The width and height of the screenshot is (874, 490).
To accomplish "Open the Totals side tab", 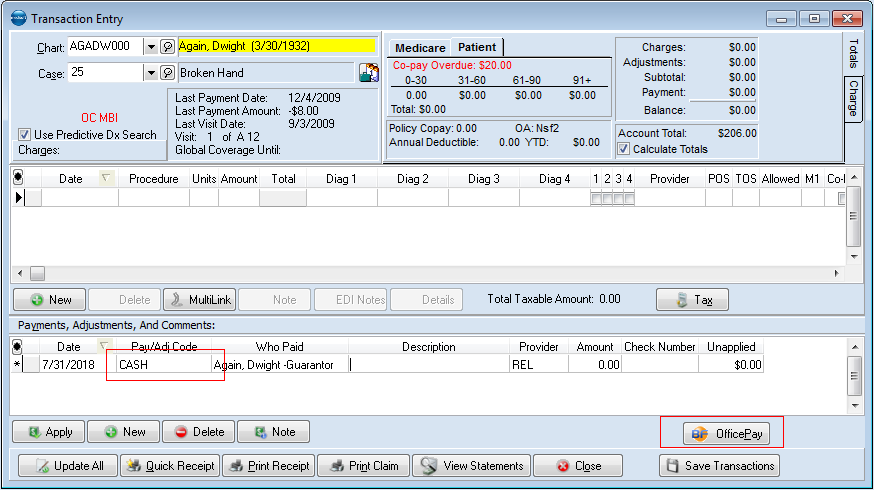I will (x=853, y=54).
